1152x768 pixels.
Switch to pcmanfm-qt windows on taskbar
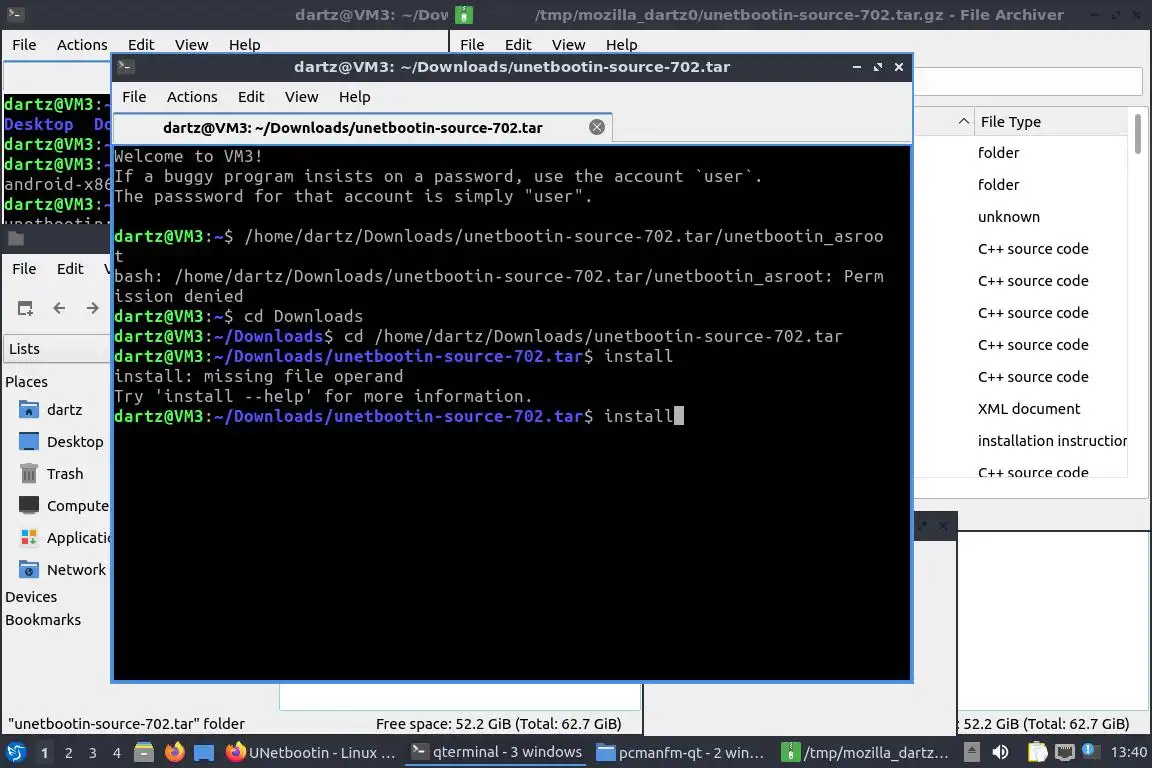click(x=680, y=753)
